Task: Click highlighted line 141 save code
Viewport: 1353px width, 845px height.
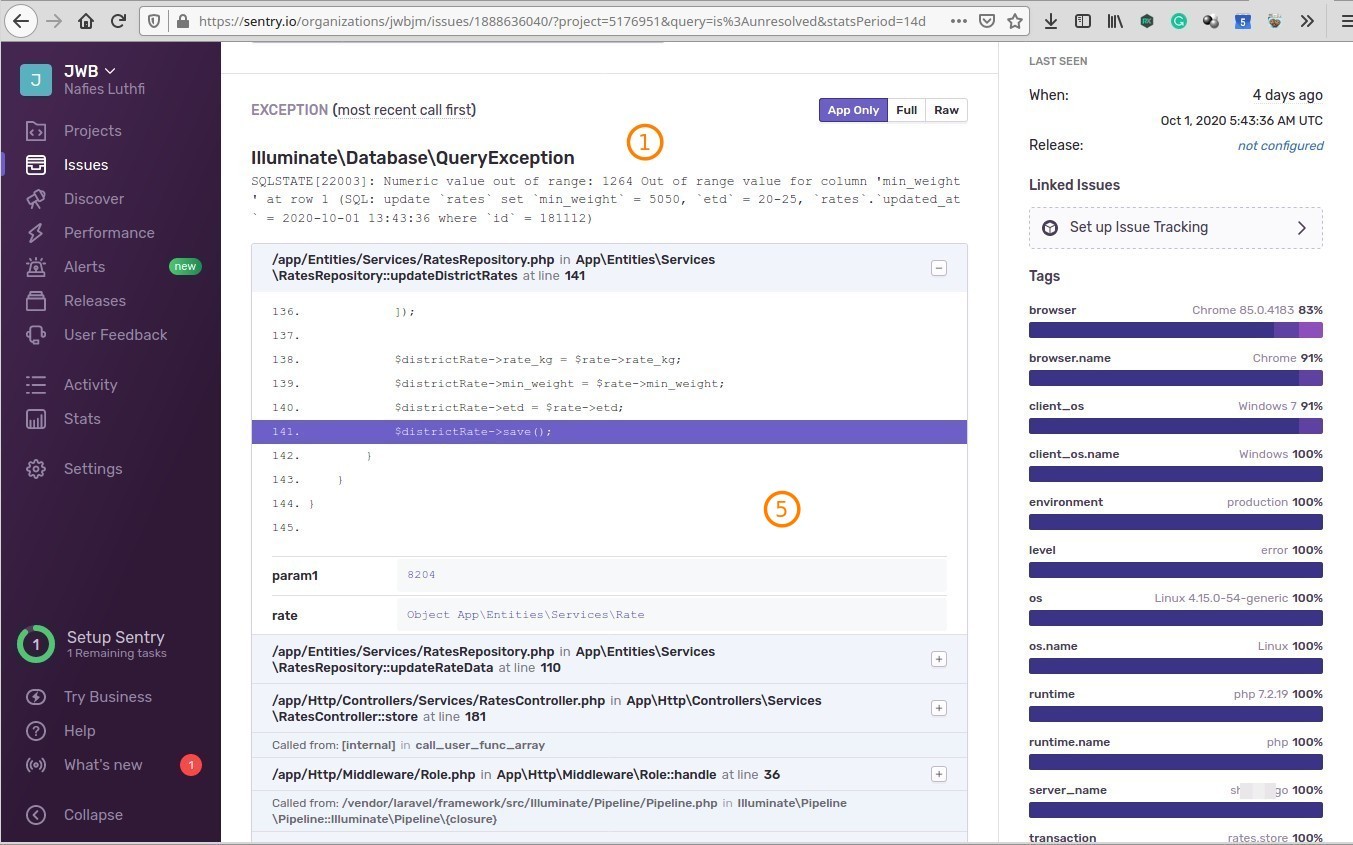Action: coord(609,432)
